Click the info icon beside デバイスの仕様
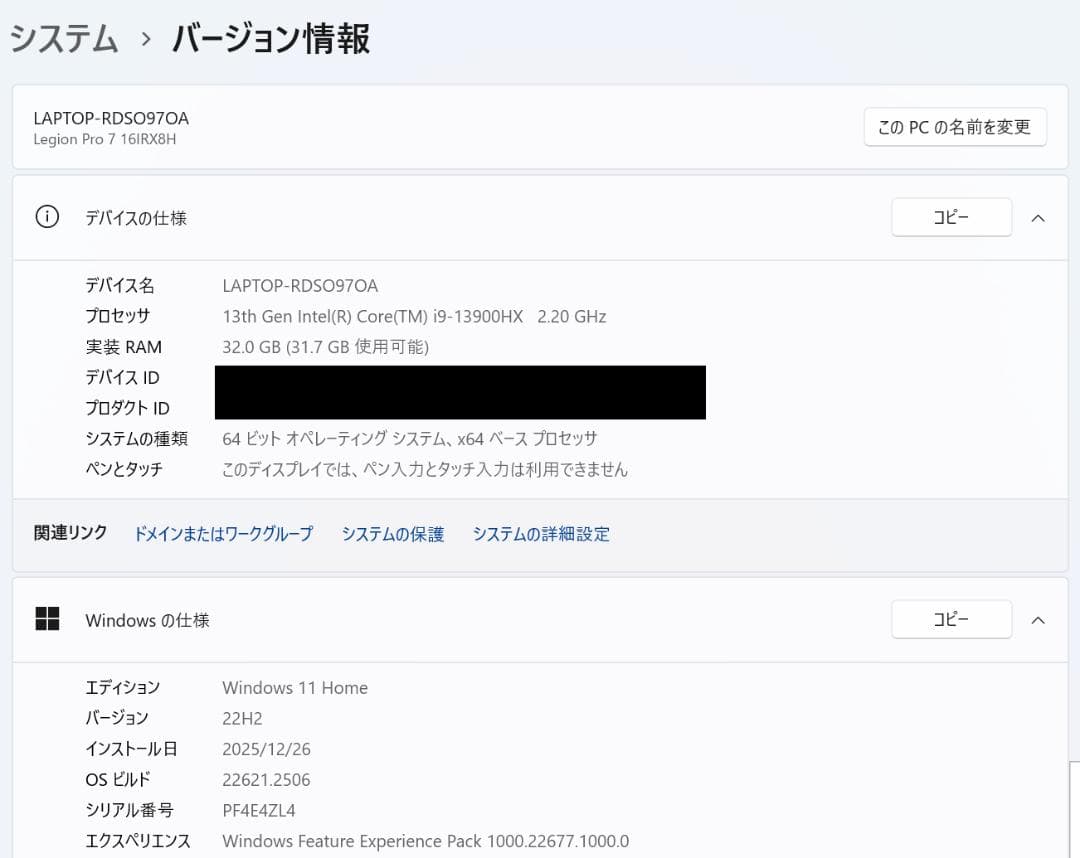This screenshot has height=858, width=1080. click(x=46, y=217)
